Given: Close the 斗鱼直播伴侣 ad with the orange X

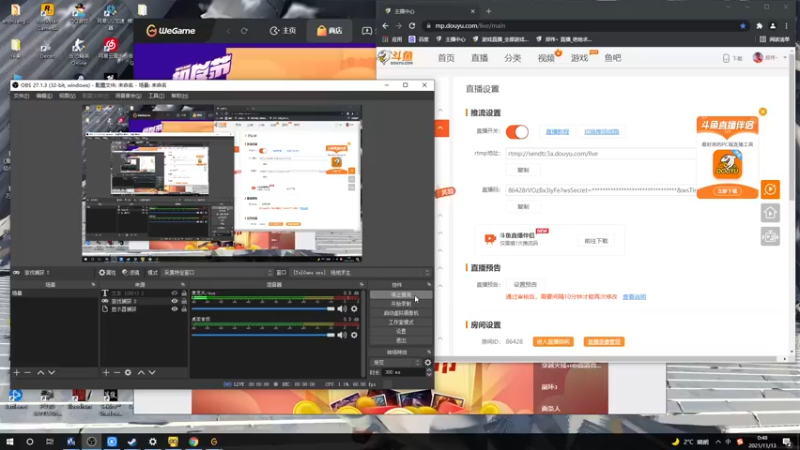Looking at the screenshot, I should pos(763,112).
